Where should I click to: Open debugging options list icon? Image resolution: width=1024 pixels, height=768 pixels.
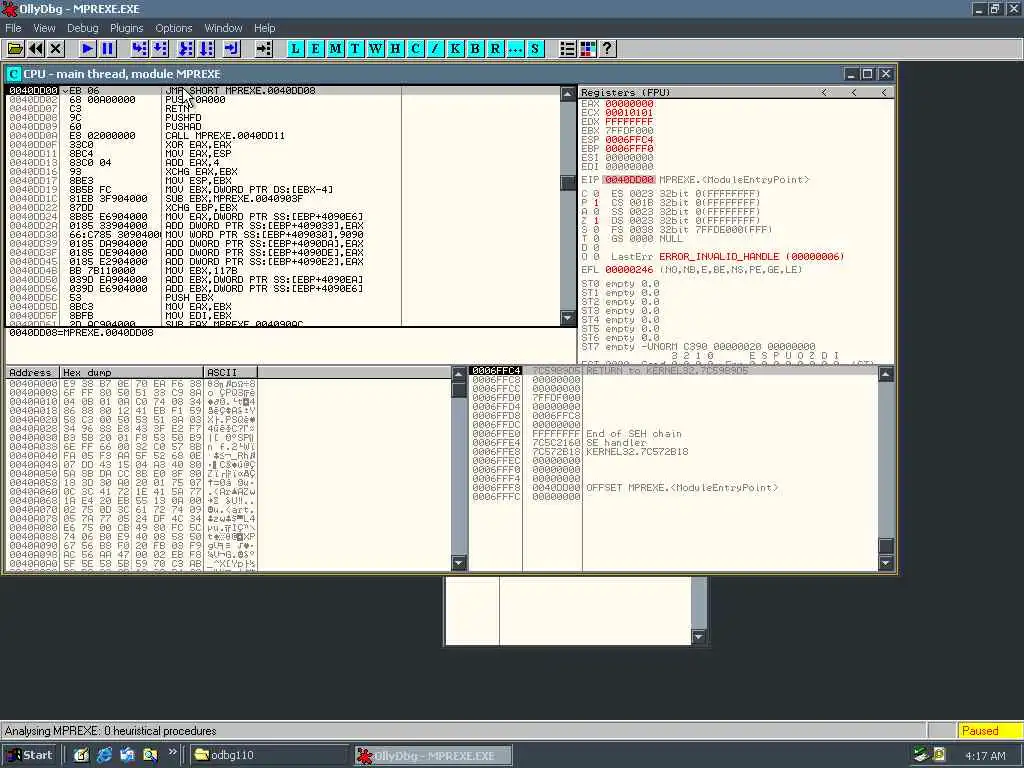568,48
